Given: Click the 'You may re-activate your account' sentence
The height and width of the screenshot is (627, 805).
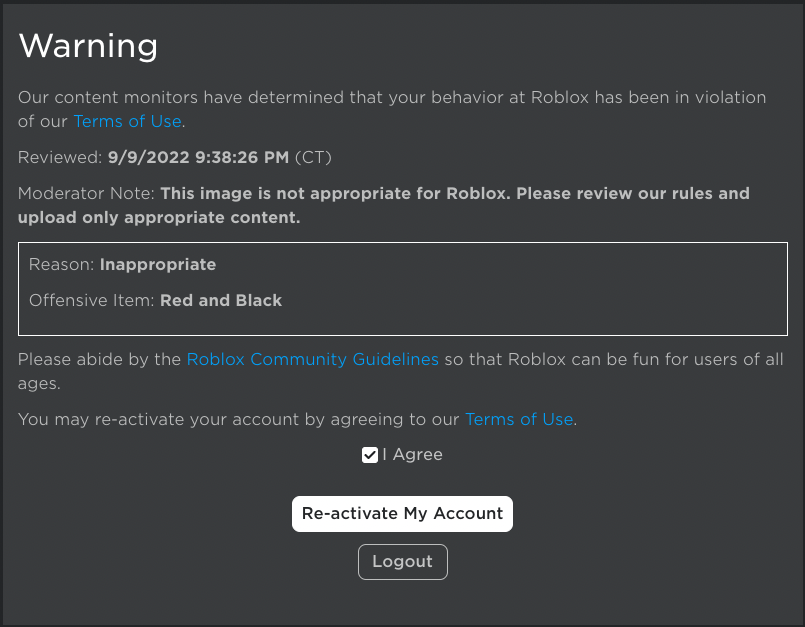Looking at the screenshot, I should click(x=297, y=419).
